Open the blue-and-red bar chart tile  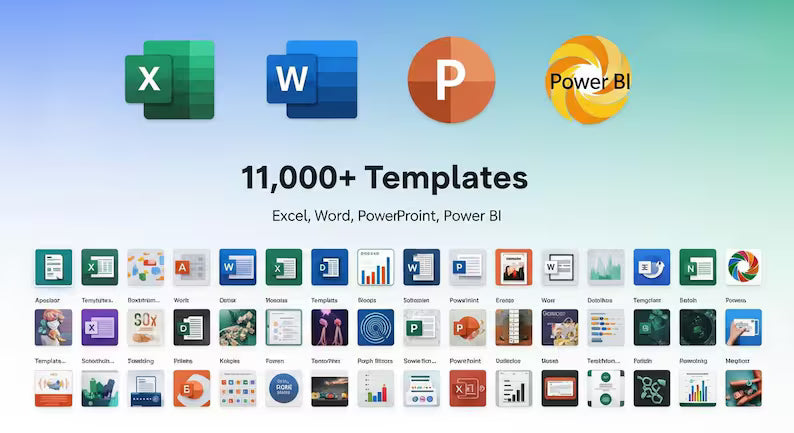pyautogui.click(x=376, y=267)
